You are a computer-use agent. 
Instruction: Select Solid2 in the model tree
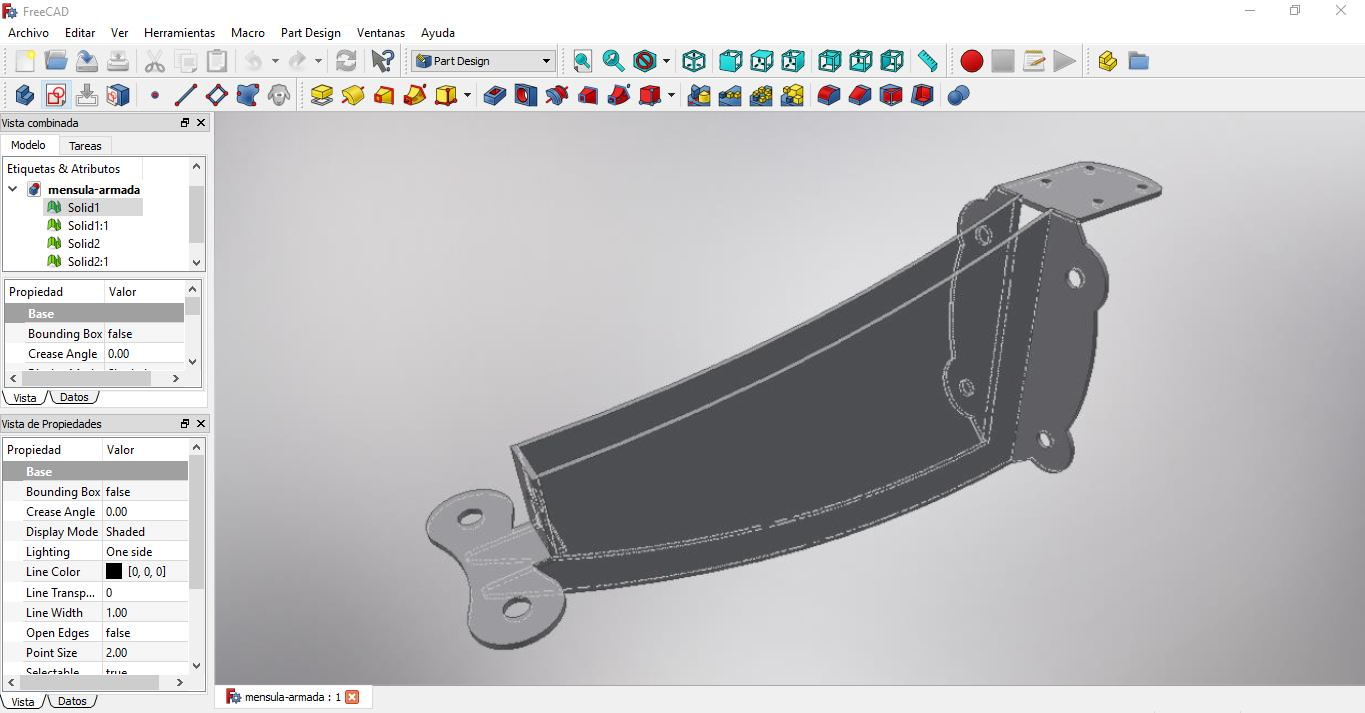coord(84,243)
